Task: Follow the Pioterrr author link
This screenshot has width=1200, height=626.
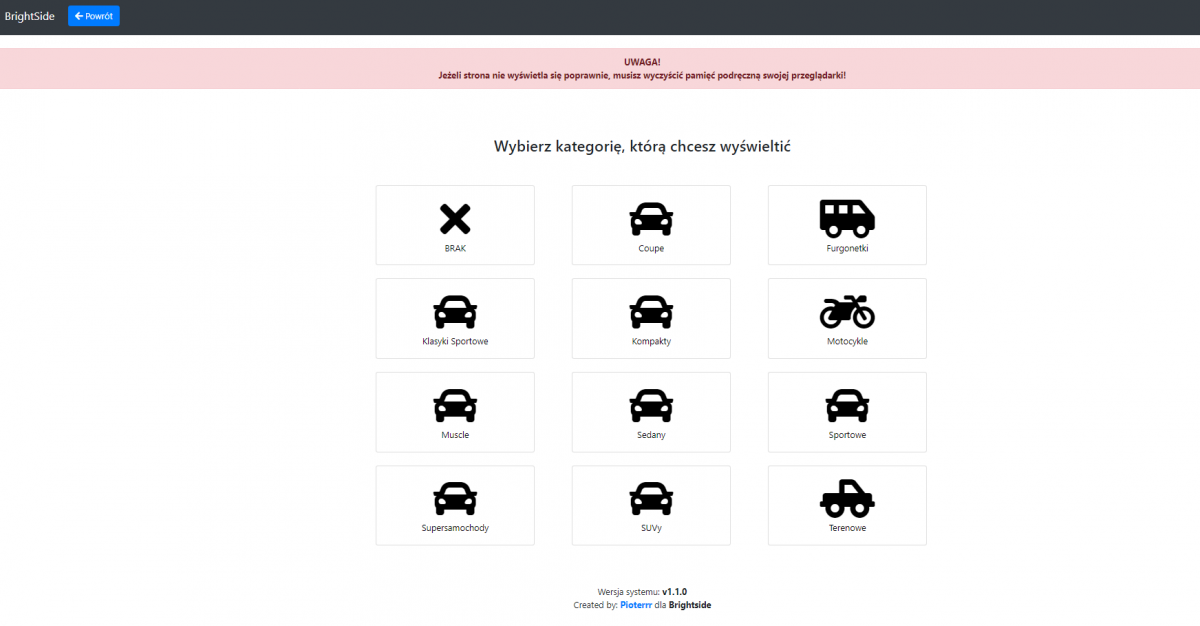Action: (x=637, y=605)
